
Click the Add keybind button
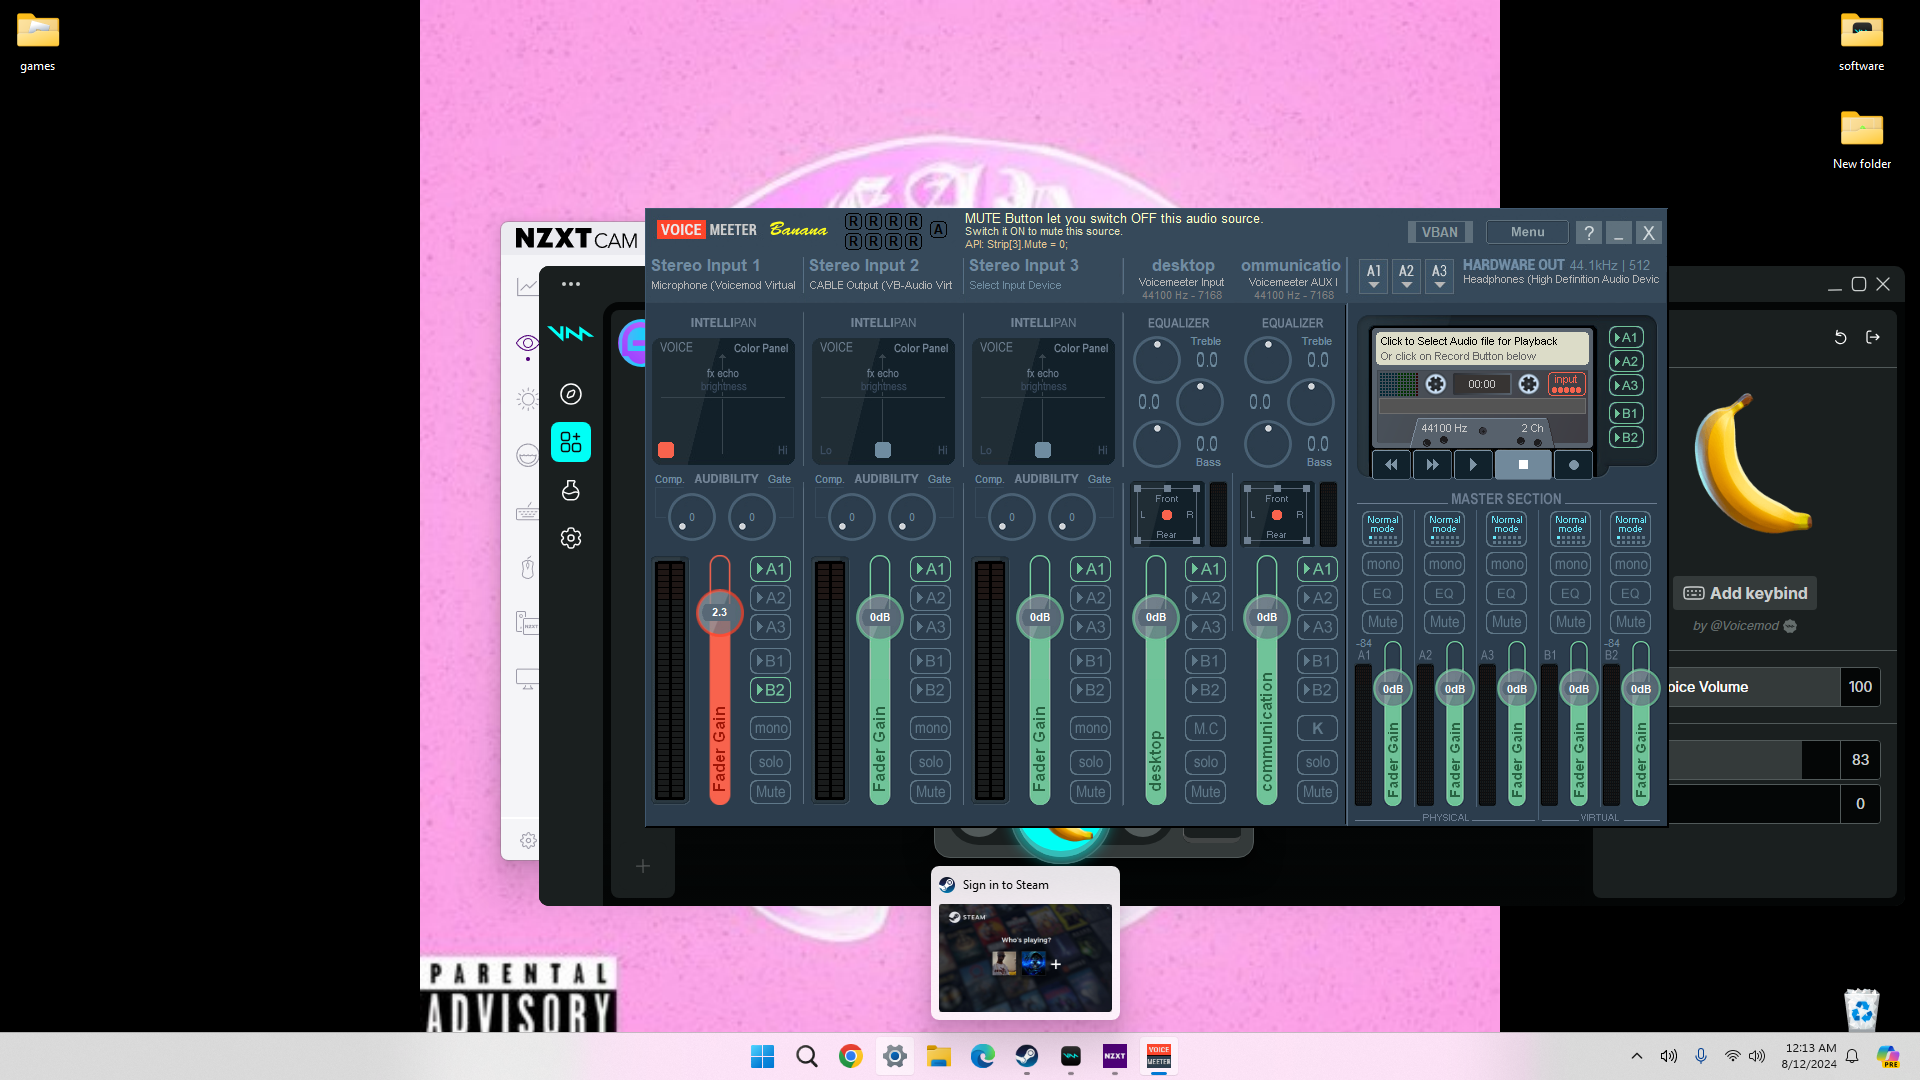(x=1745, y=593)
